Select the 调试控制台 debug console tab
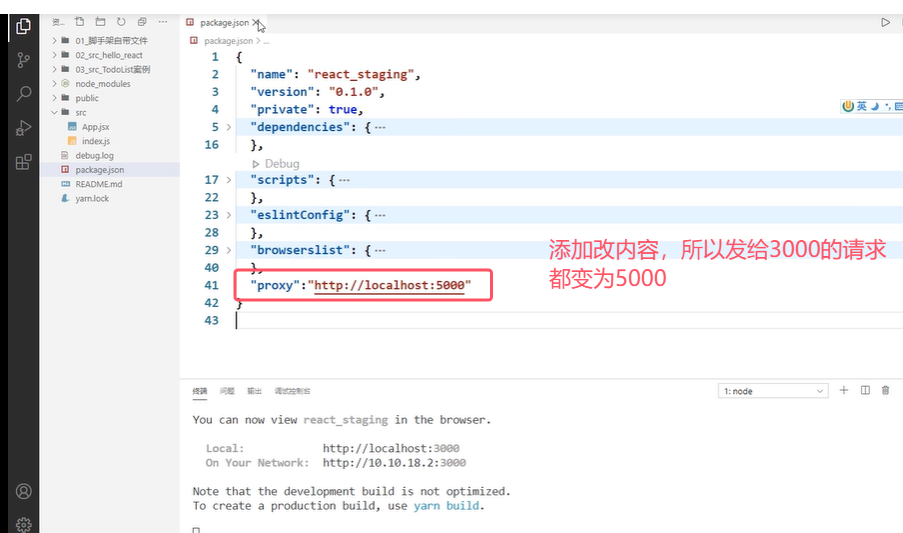The image size is (903, 533). point(292,391)
